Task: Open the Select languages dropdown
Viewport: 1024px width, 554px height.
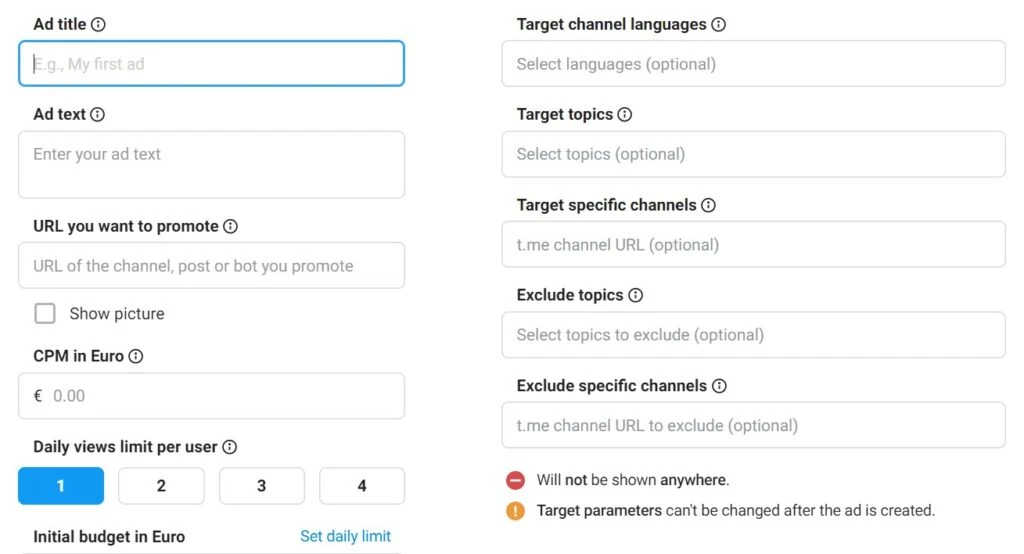Action: click(754, 63)
